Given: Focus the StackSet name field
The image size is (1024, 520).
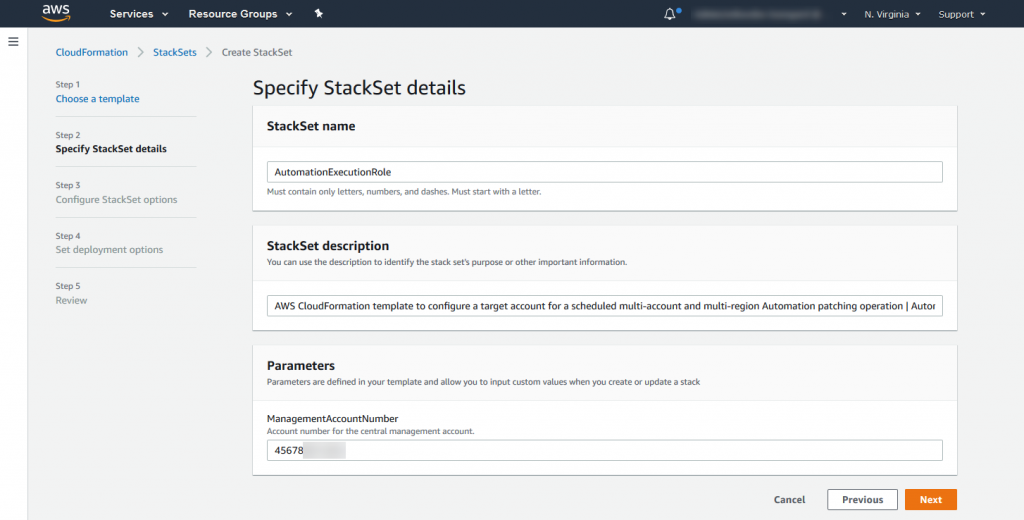Looking at the screenshot, I should coord(604,172).
